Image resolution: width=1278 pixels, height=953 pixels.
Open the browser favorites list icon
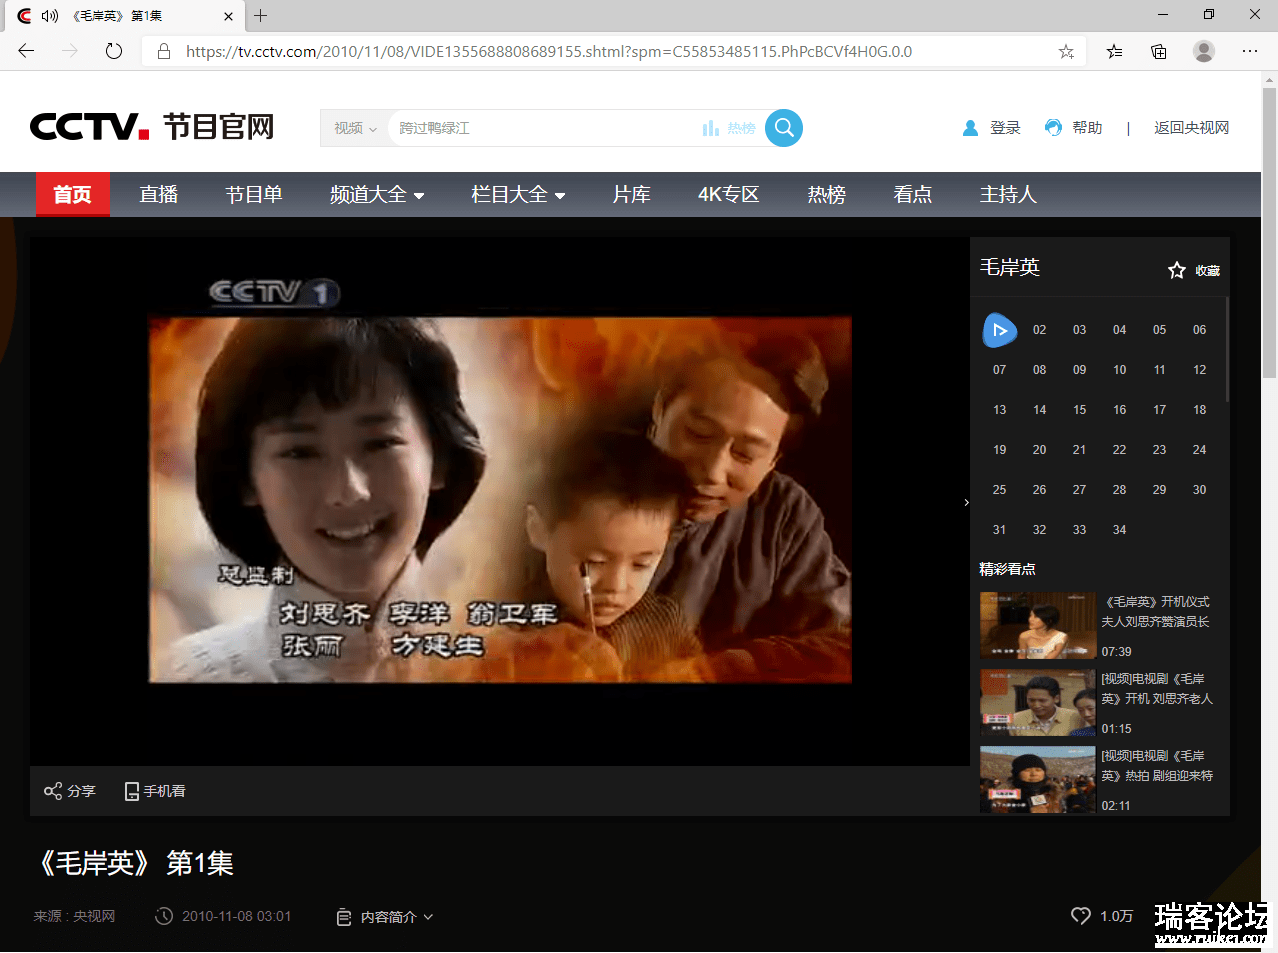(1114, 51)
